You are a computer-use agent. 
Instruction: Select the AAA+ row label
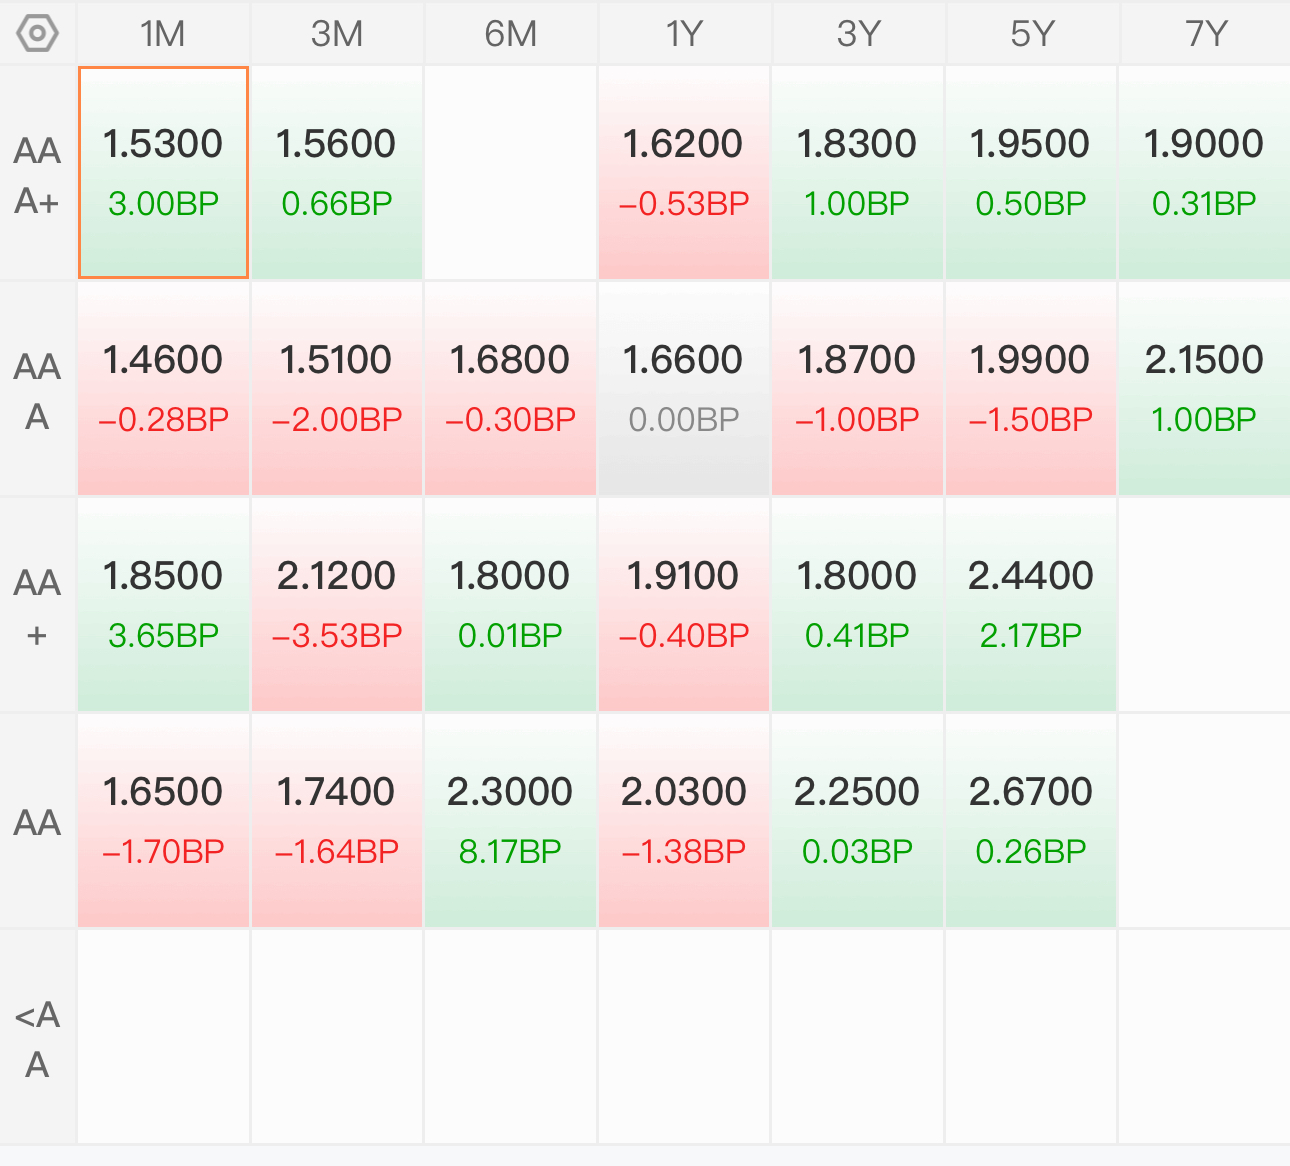[x=38, y=175]
